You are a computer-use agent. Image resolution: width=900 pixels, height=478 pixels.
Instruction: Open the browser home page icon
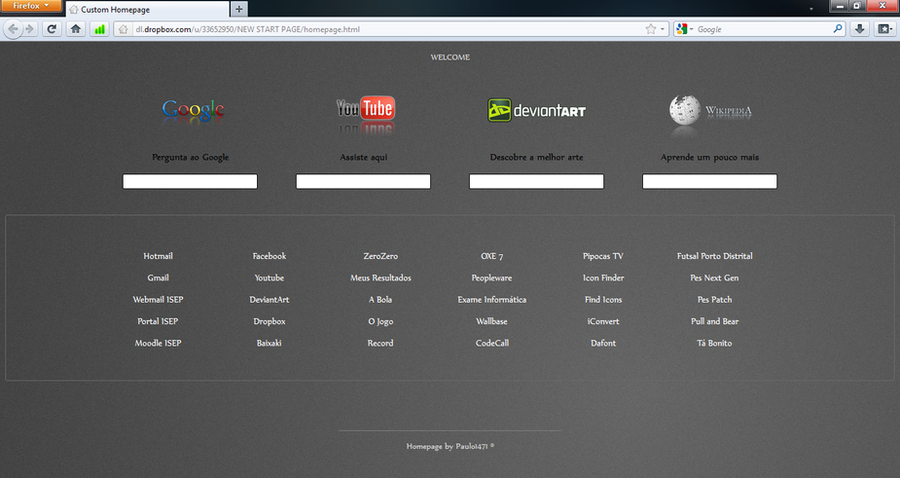[75, 29]
